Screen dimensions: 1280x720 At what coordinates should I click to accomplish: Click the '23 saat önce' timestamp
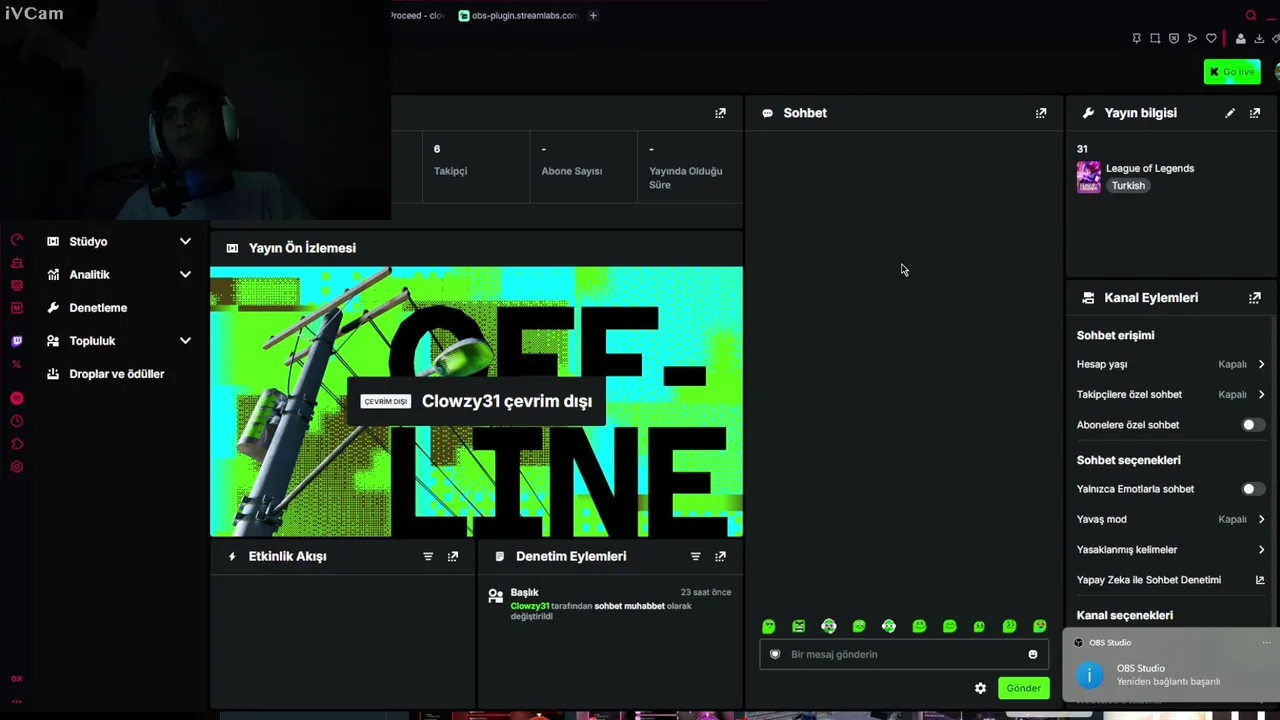click(706, 592)
